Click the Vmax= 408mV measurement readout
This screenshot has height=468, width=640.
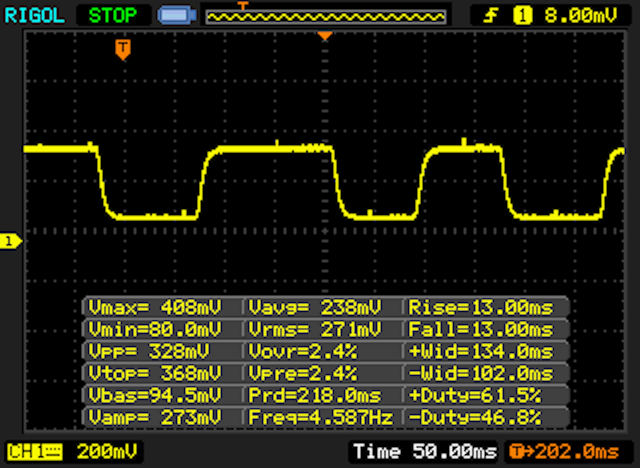pyautogui.click(x=163, y=307)
